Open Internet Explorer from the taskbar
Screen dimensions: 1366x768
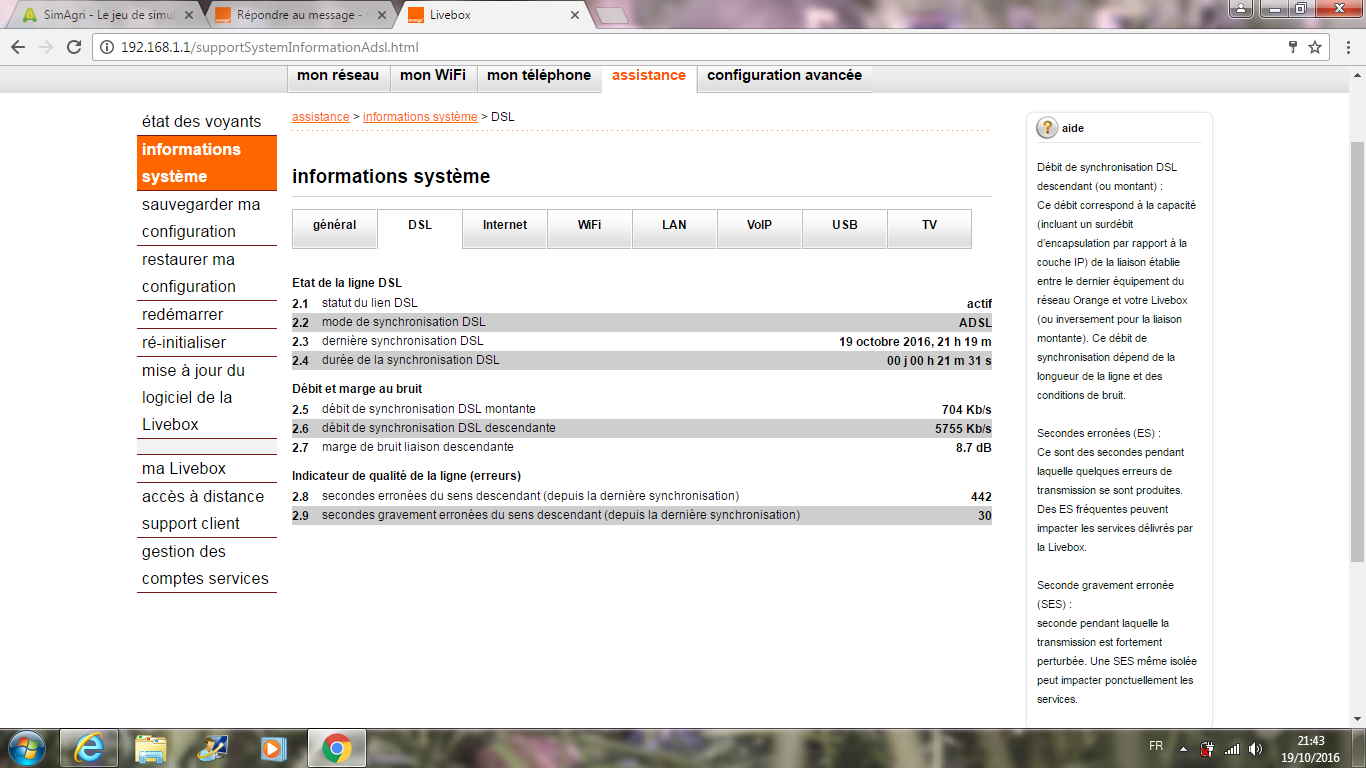click(x=89, y=747)
